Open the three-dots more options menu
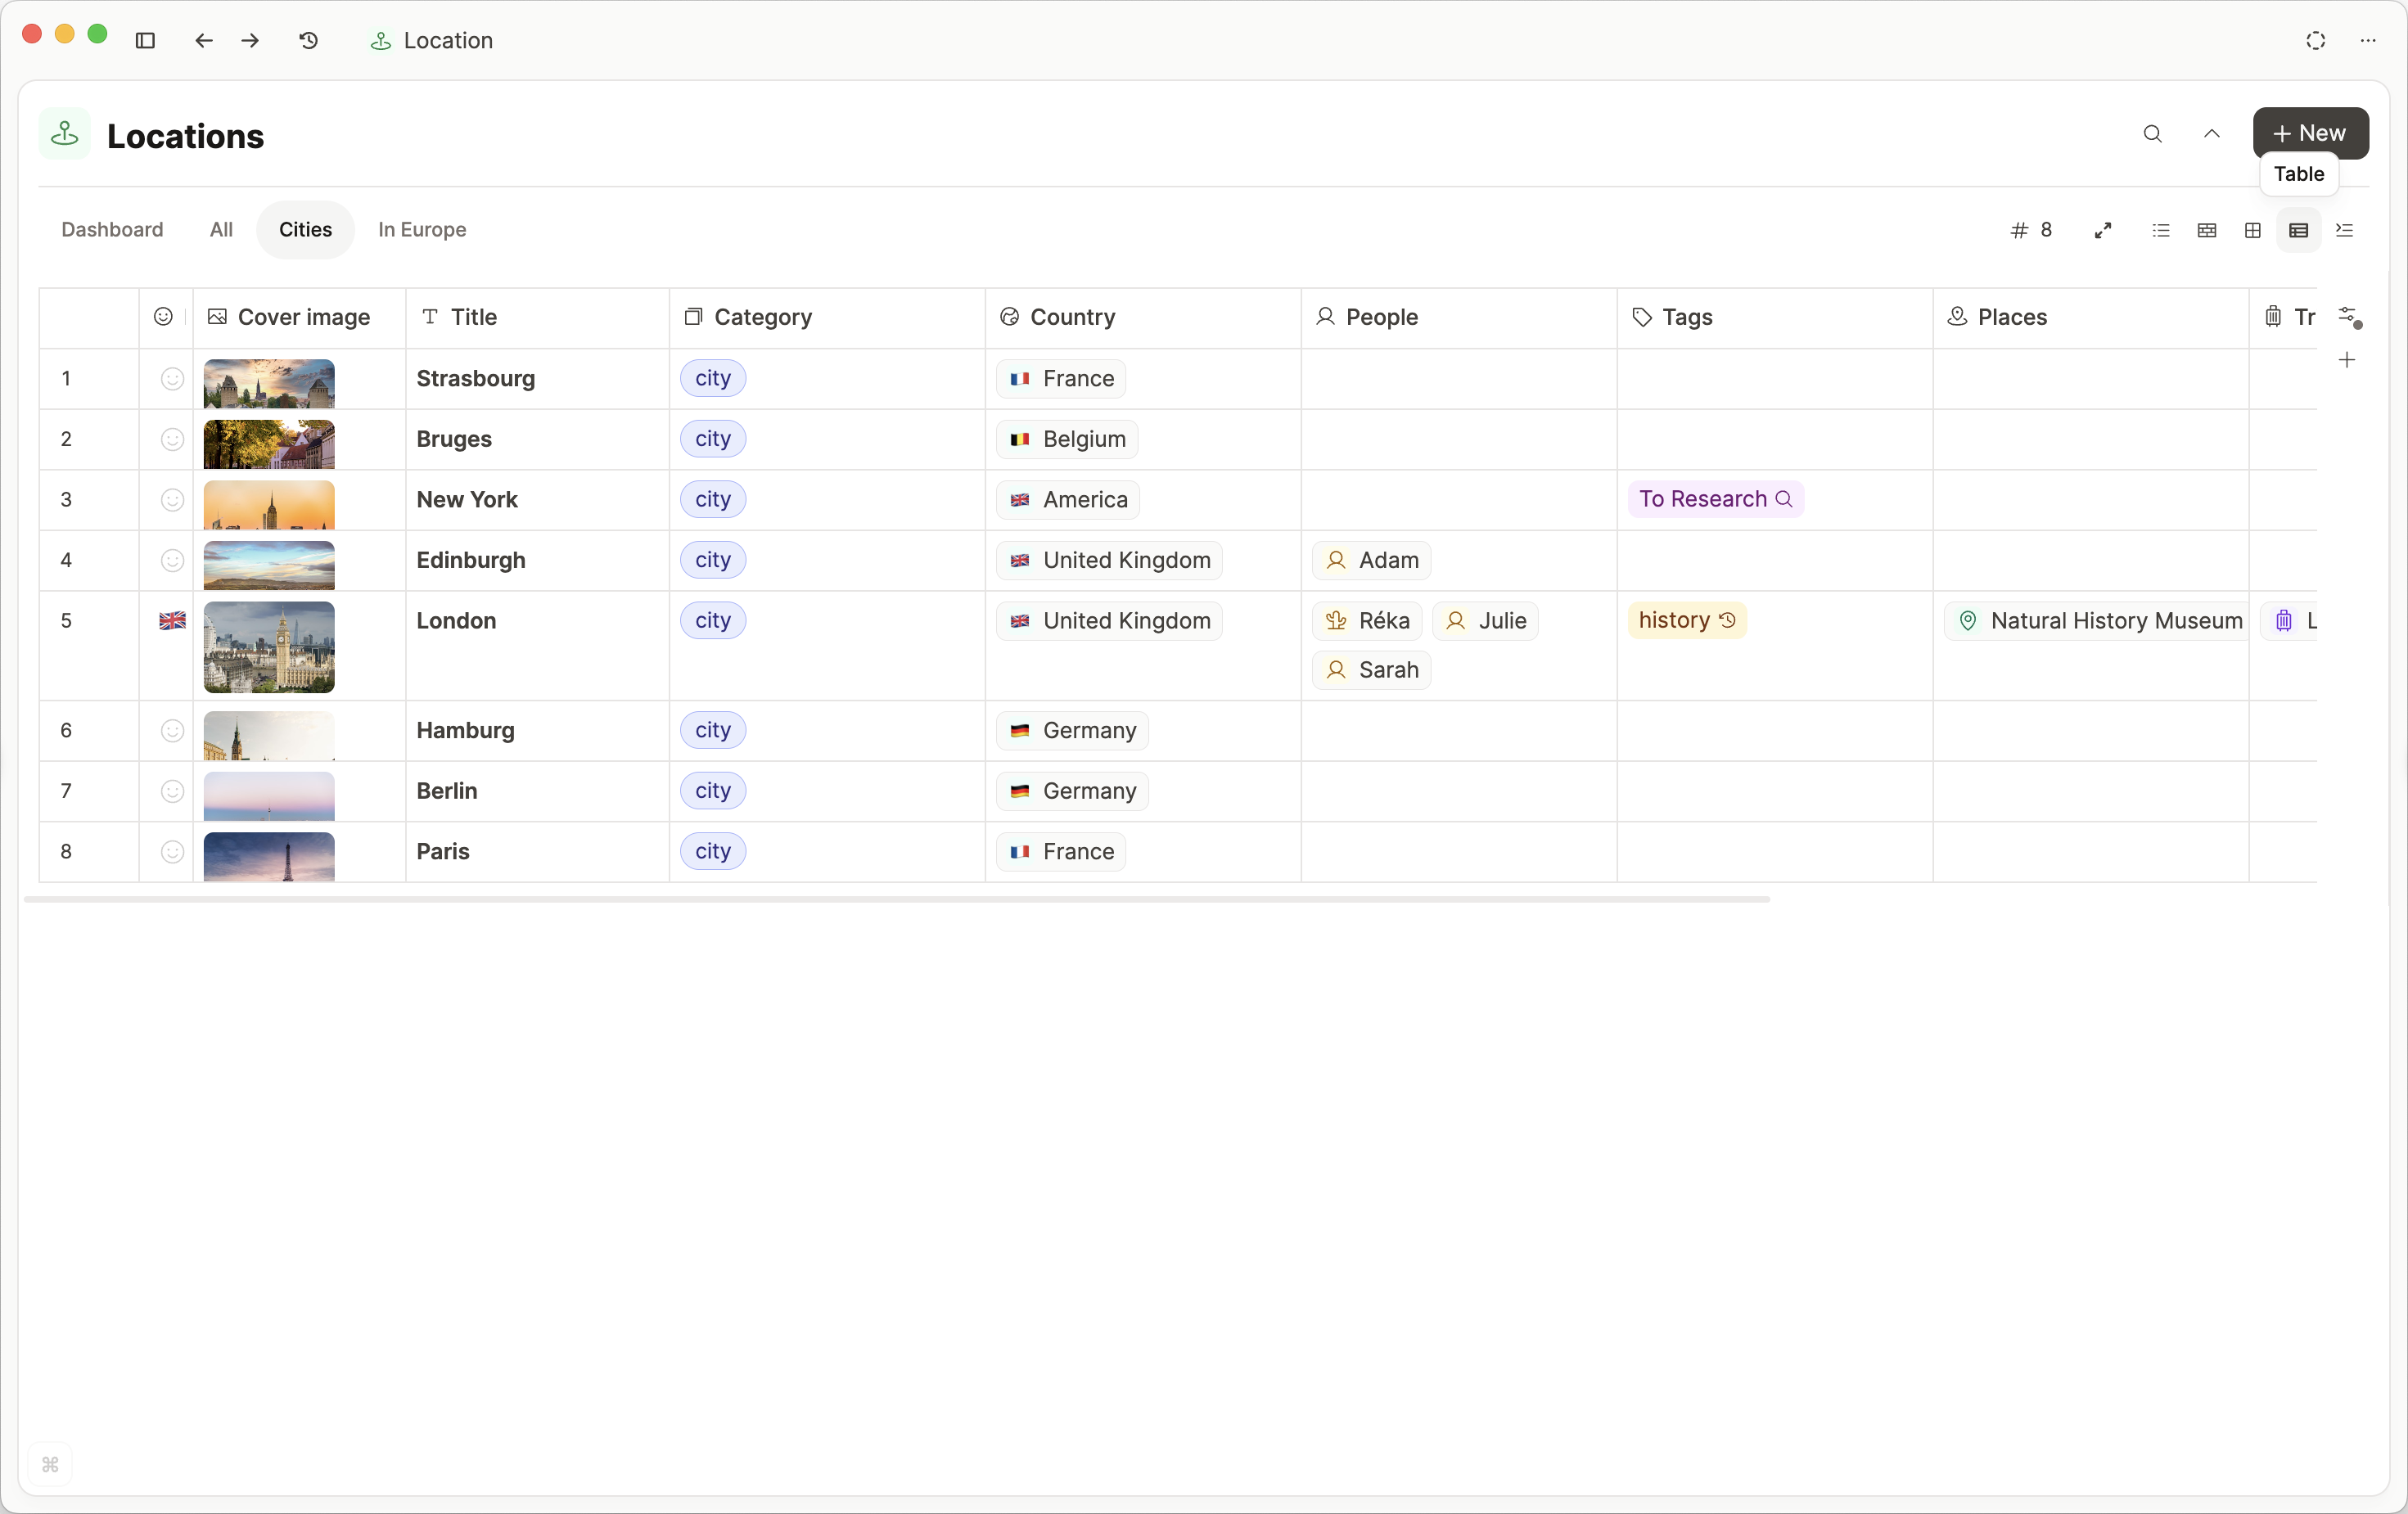The image size is (2408, 1514). pos(2367,40)
